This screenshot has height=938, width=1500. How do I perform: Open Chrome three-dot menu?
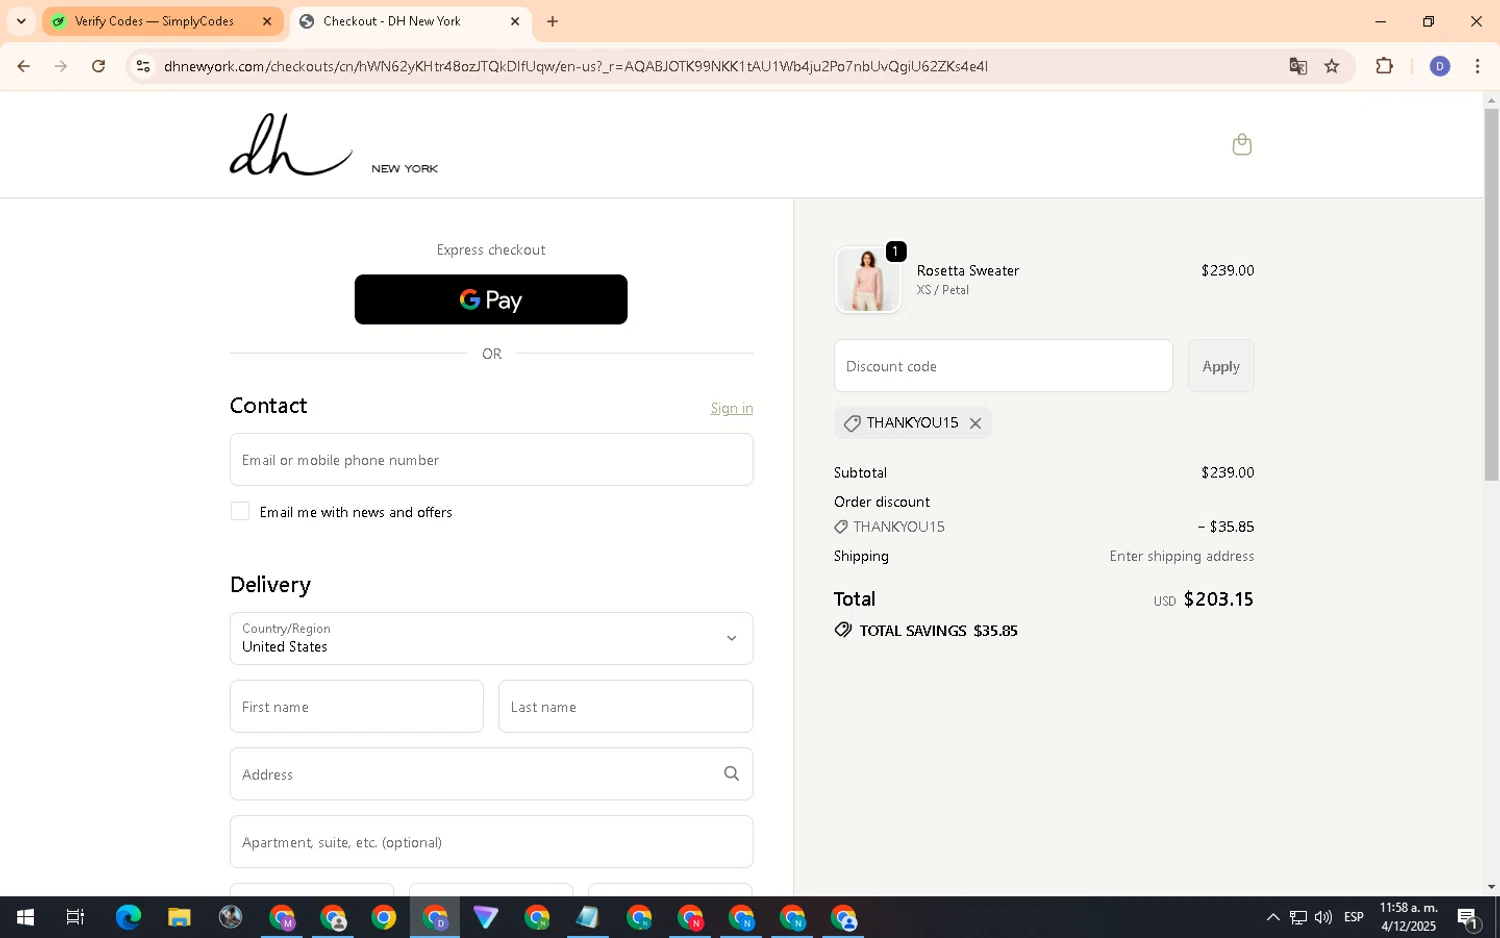coord(1477,66)
